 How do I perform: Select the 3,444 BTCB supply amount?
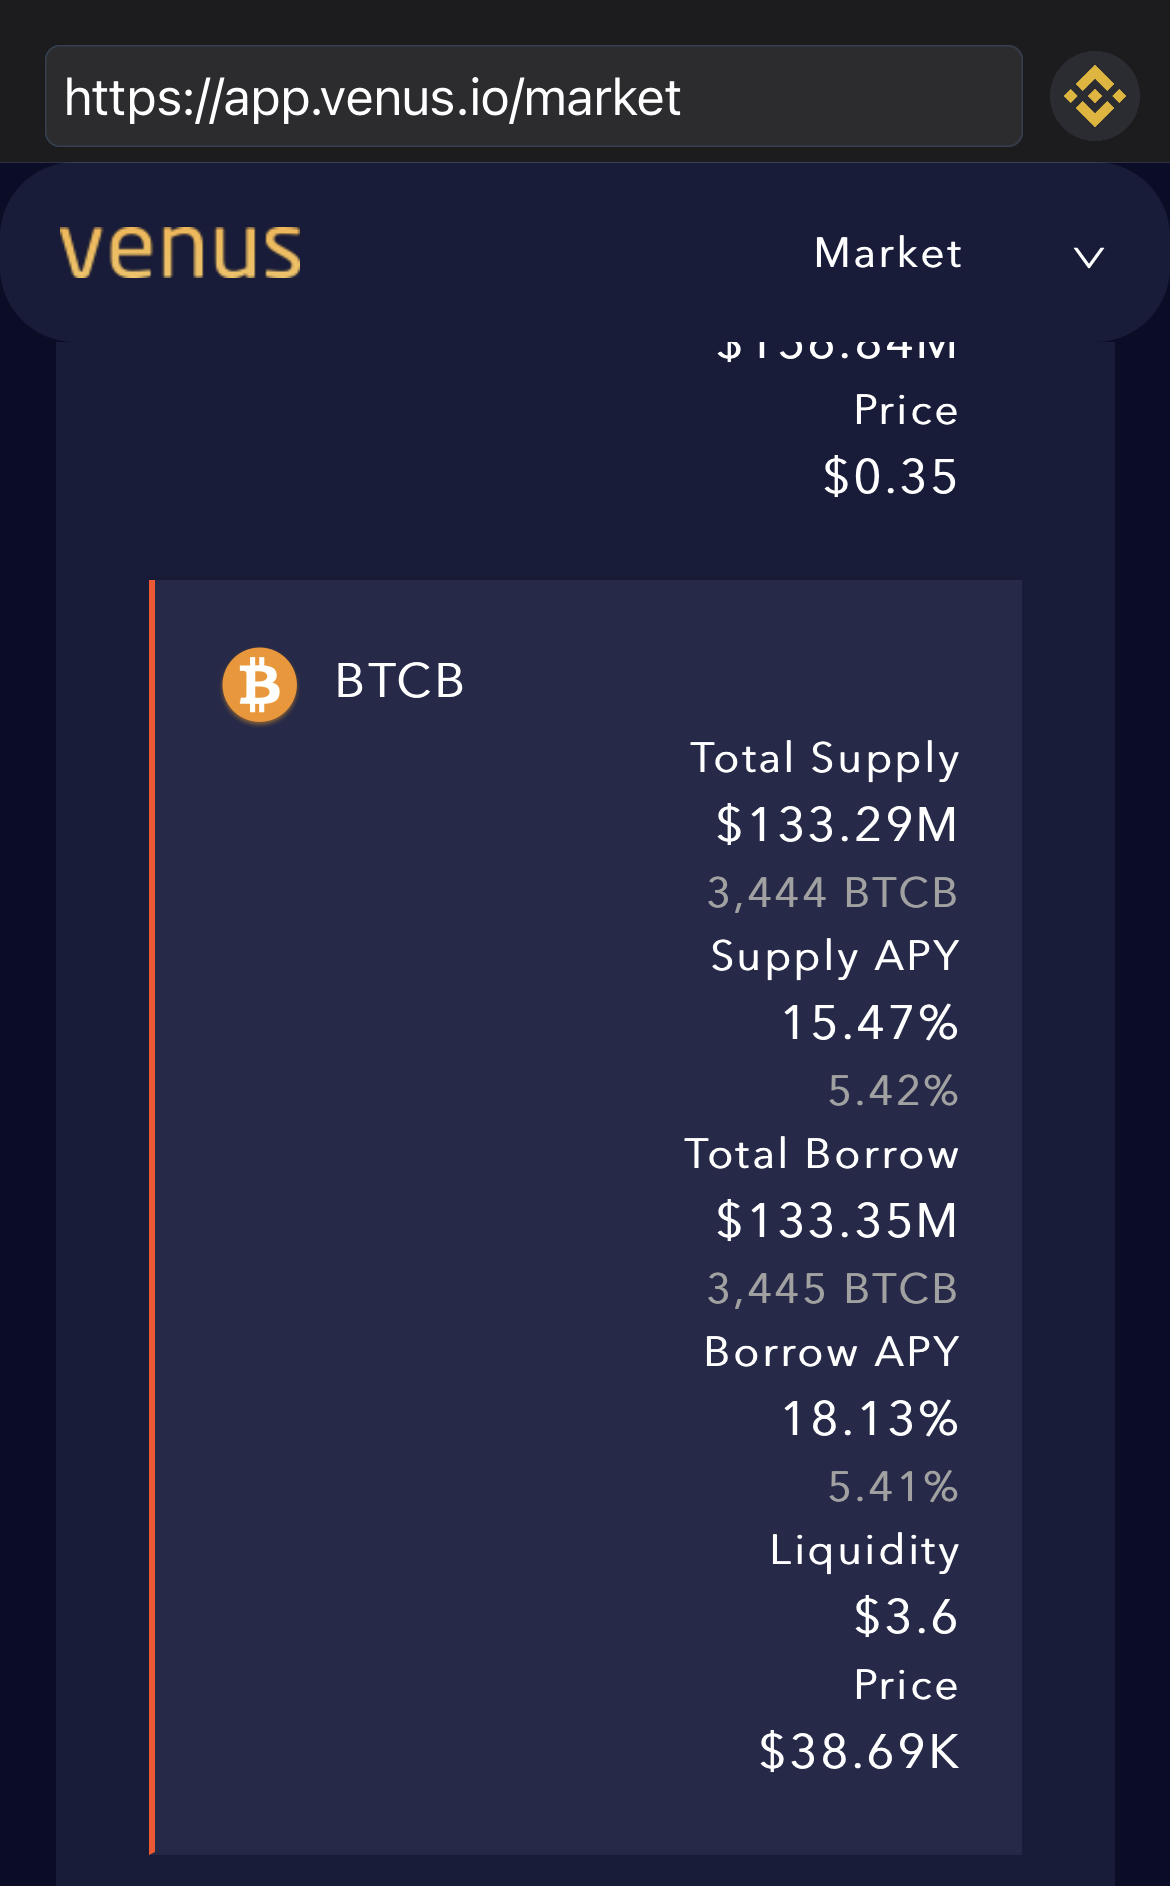[x=832, y=892]
